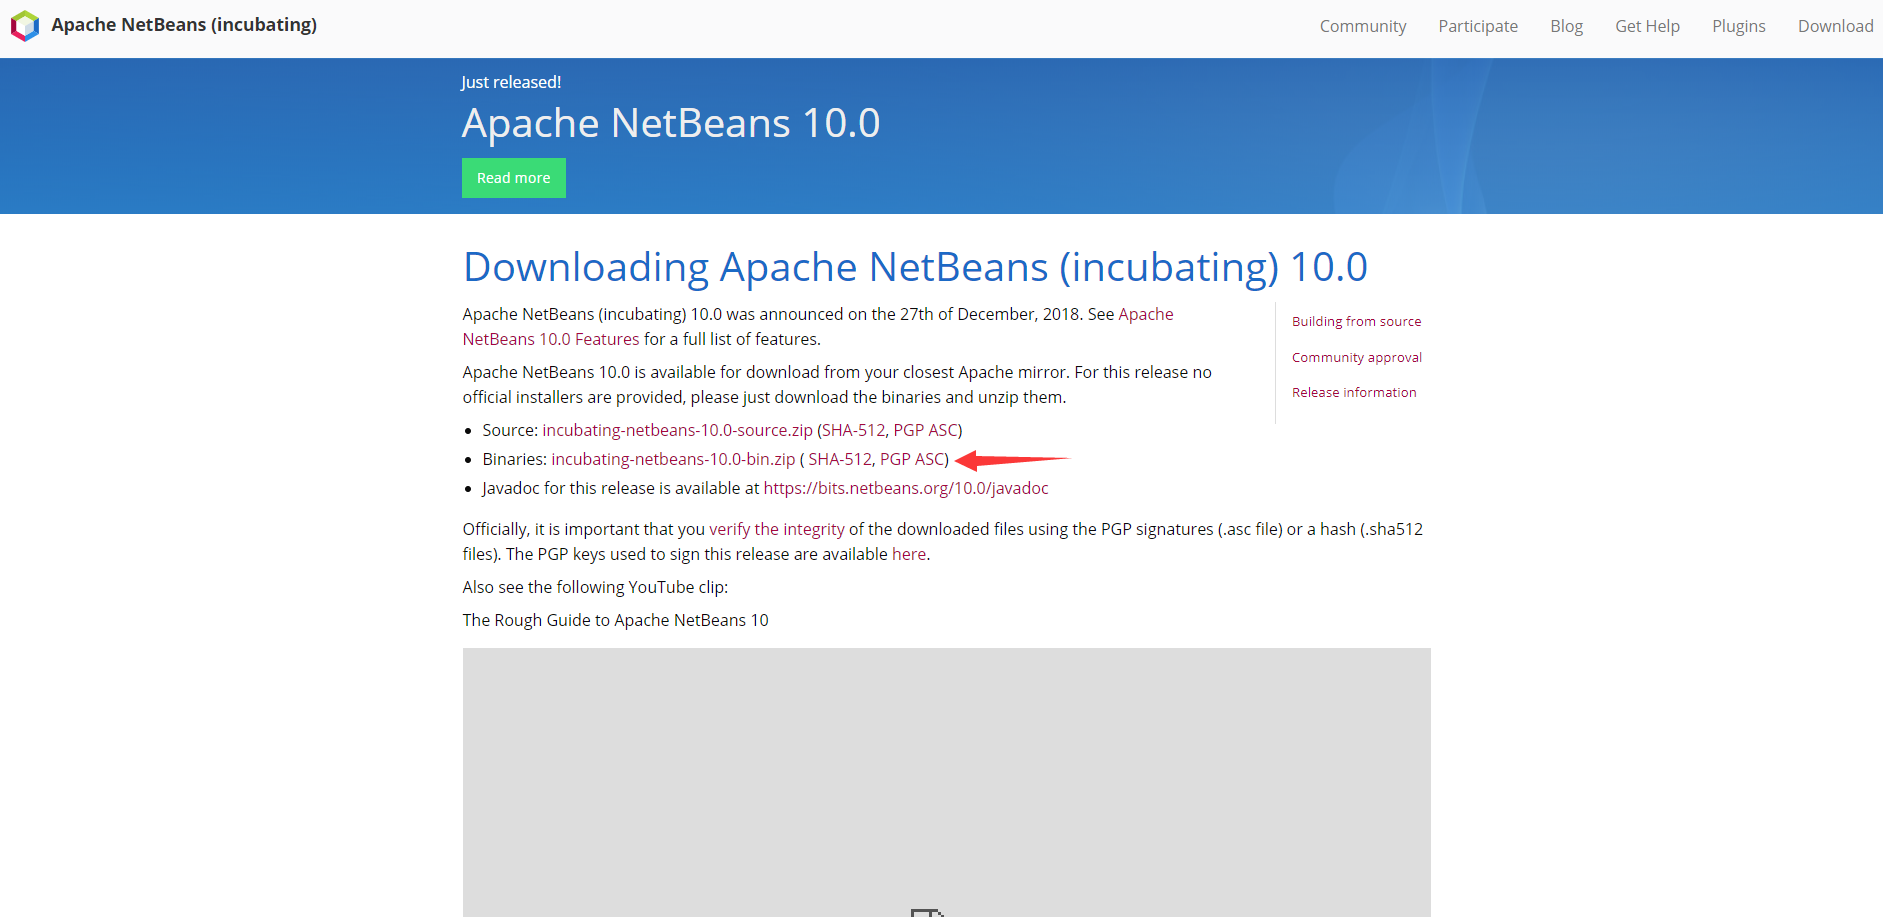Viewport: 1883px width, 917px height.
Task: Jump to Building from source section
Action: 1356,321
